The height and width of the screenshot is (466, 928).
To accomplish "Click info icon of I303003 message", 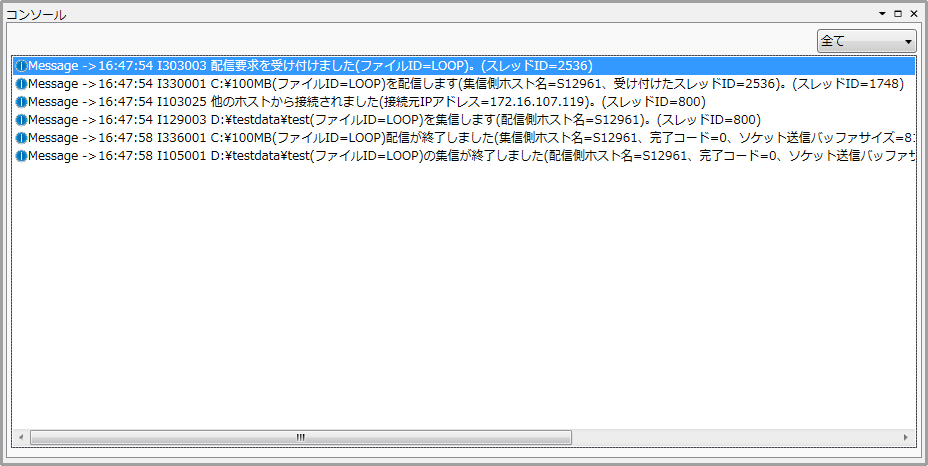I will [x=21, y=66].
